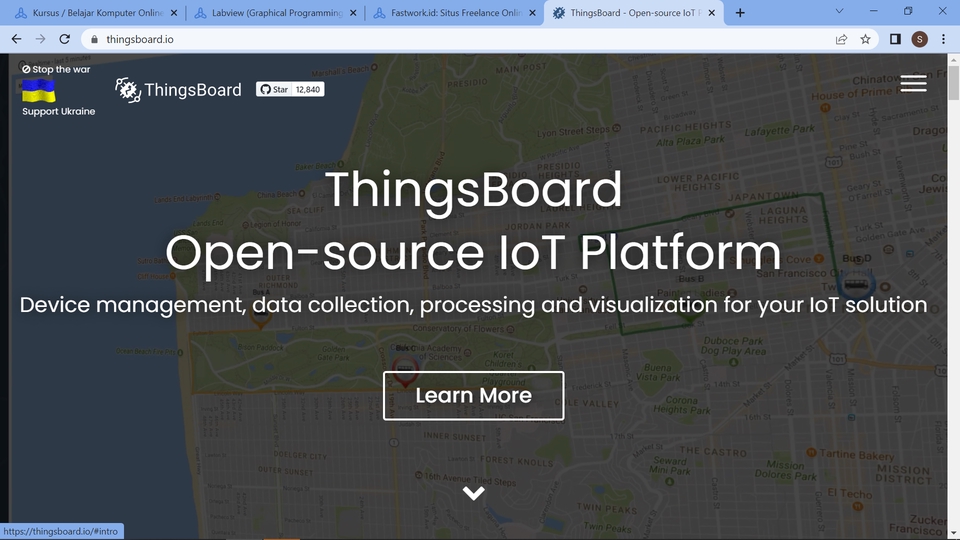
Task: Reload the thingsboard.io page
Action: 64,39
